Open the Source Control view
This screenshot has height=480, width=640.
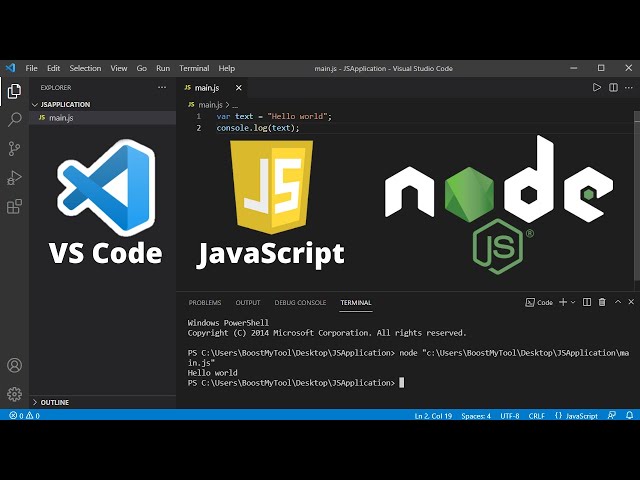(x=14, y=149)
